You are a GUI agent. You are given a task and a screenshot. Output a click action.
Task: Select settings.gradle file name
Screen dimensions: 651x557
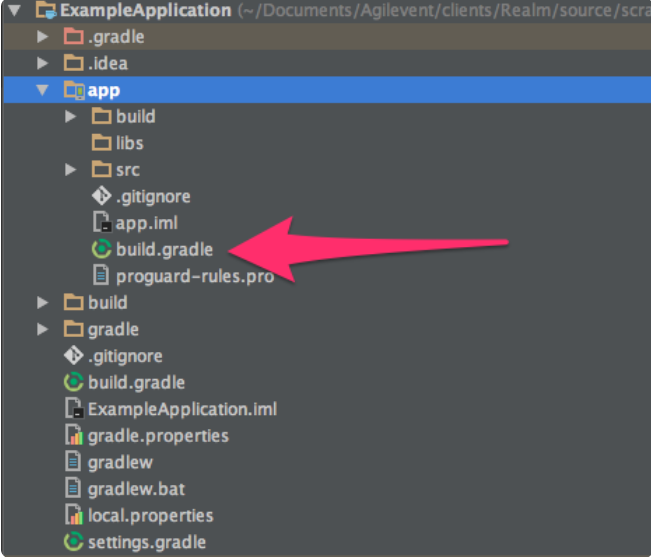tap(147, 542)
